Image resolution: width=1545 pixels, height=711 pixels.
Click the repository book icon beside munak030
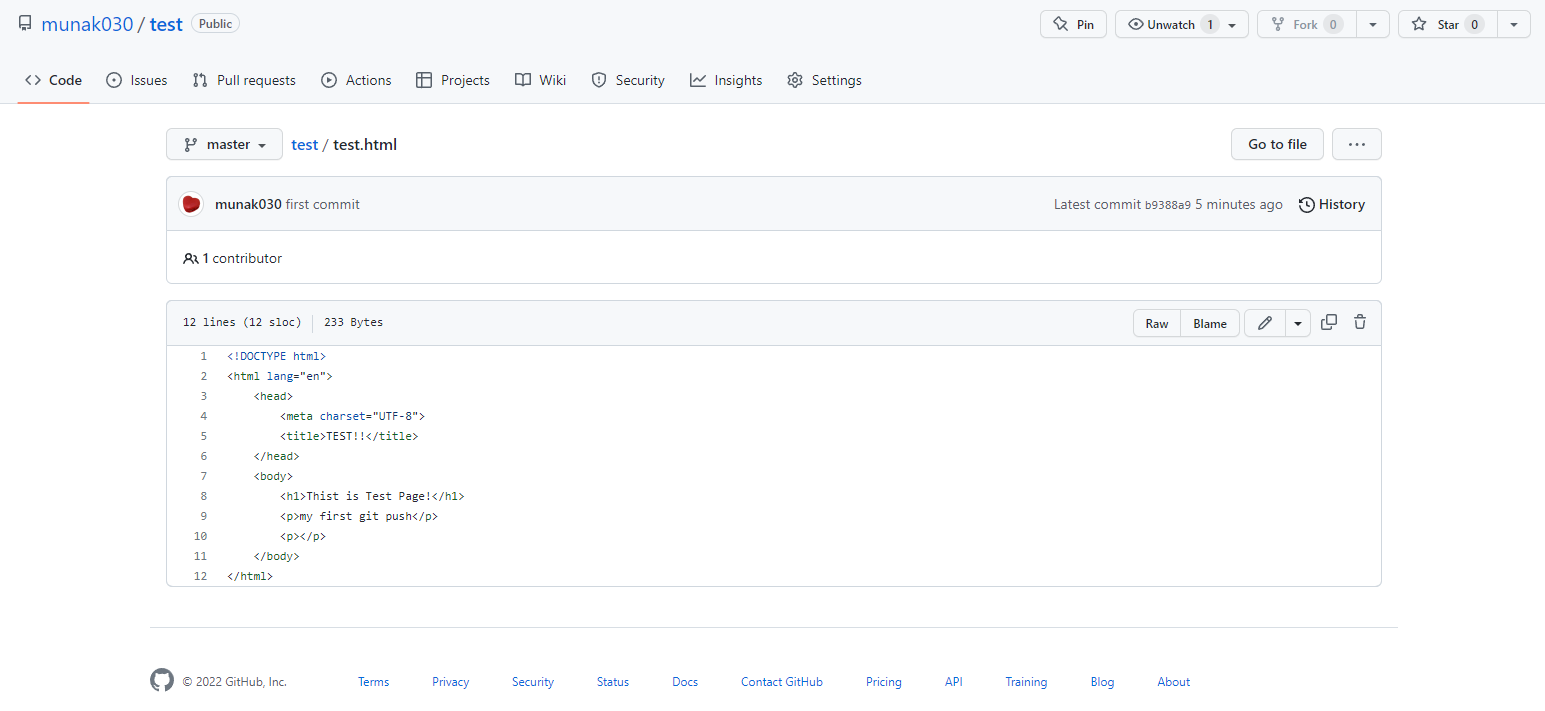(25, 23)
